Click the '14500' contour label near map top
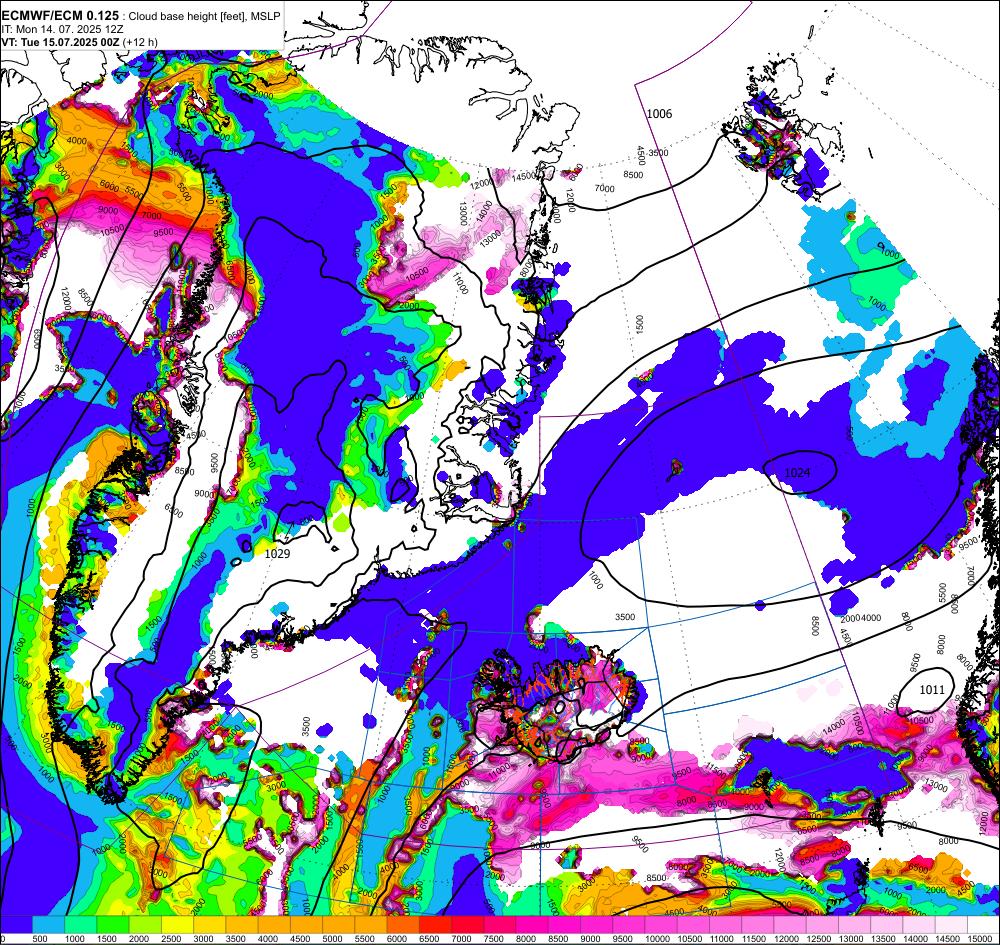The height and width of the screenshot is (945, 1000). pos(524,177)
